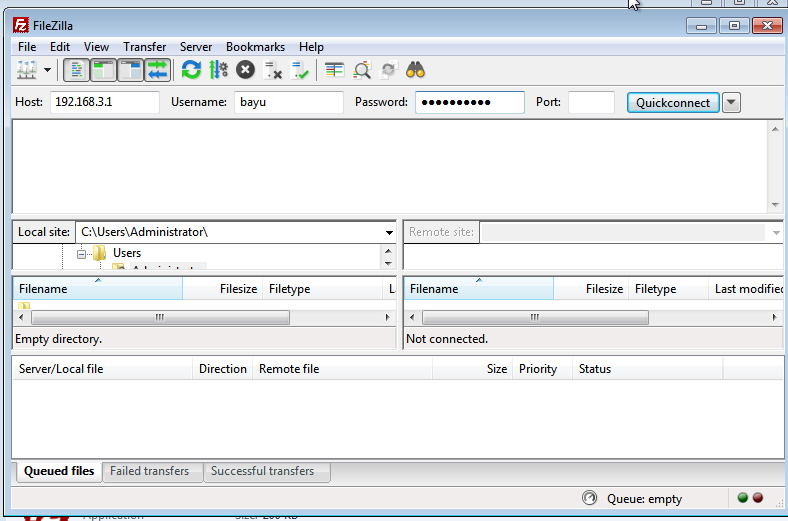
Task: Expand the Local site path dropdown
Action: (389, 232)
